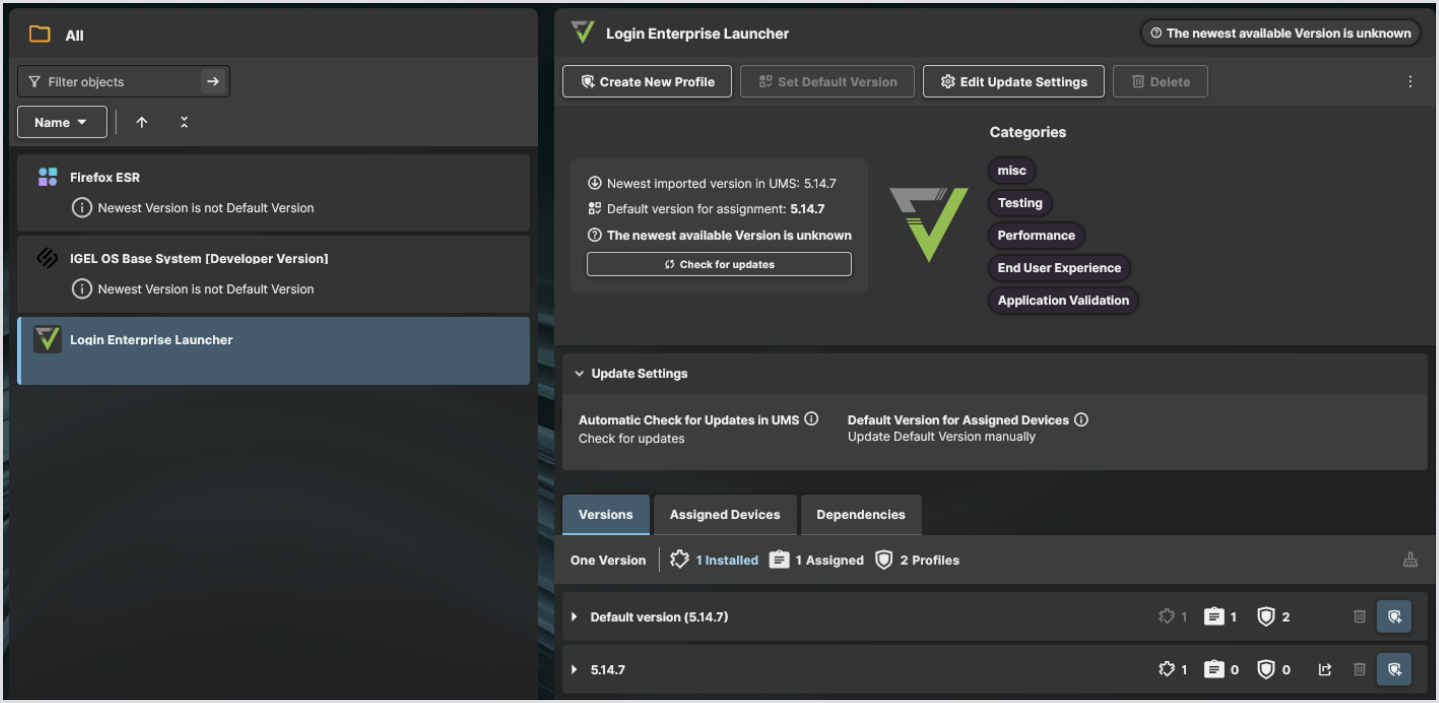Open the three-dot more options menu
The height and width of the screenshot is (703, 1439).
click(x=1410, y=82)
